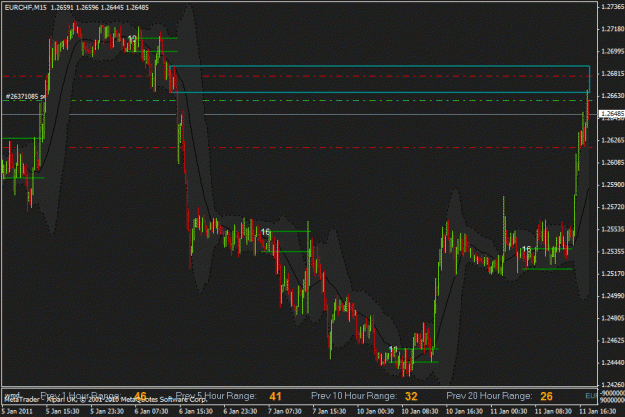Click the 5 Jan 23:30 time label
625x417 pixels.
click(107, 411)
